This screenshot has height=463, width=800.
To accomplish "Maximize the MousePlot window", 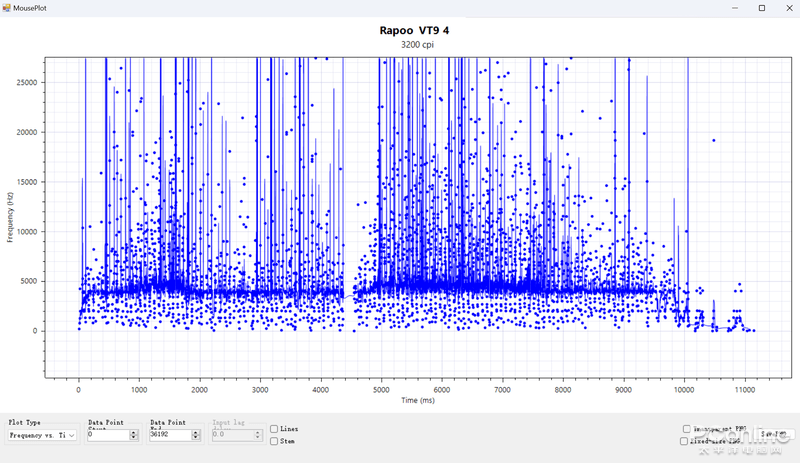I will click(761, 8).
